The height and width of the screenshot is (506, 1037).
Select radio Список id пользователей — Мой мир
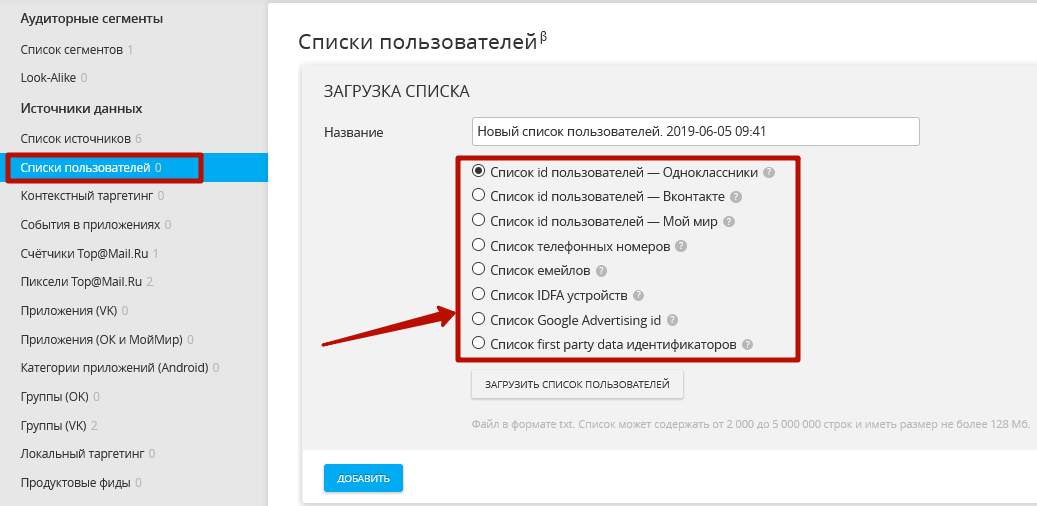coord(478,221)
